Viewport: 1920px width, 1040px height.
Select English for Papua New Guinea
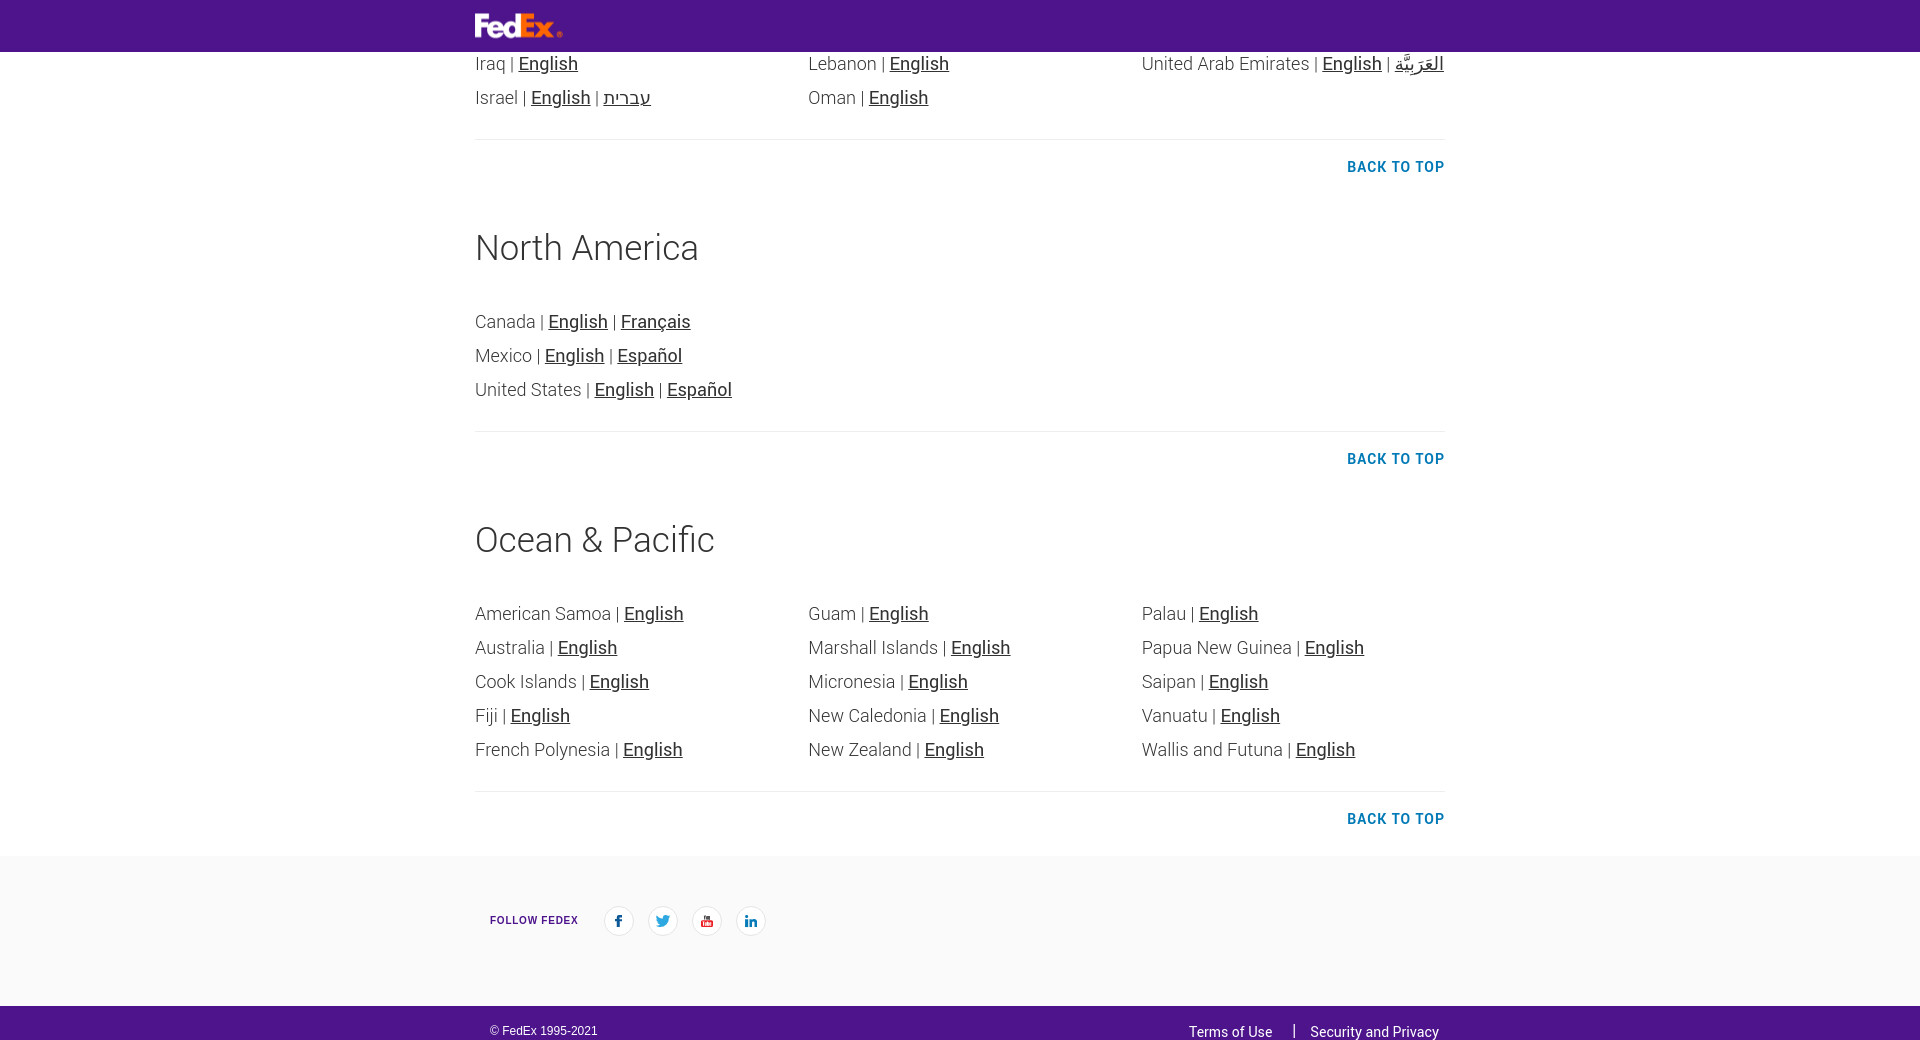pyautogui.click(x=1334, y=648)
